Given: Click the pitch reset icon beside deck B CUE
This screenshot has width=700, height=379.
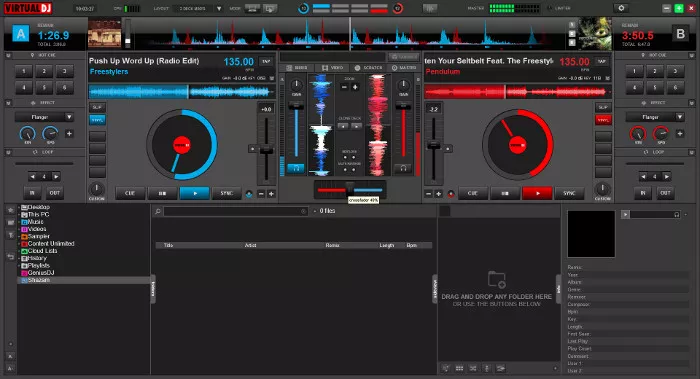Looking at the screenshot, I should click(x=451, y=194).
